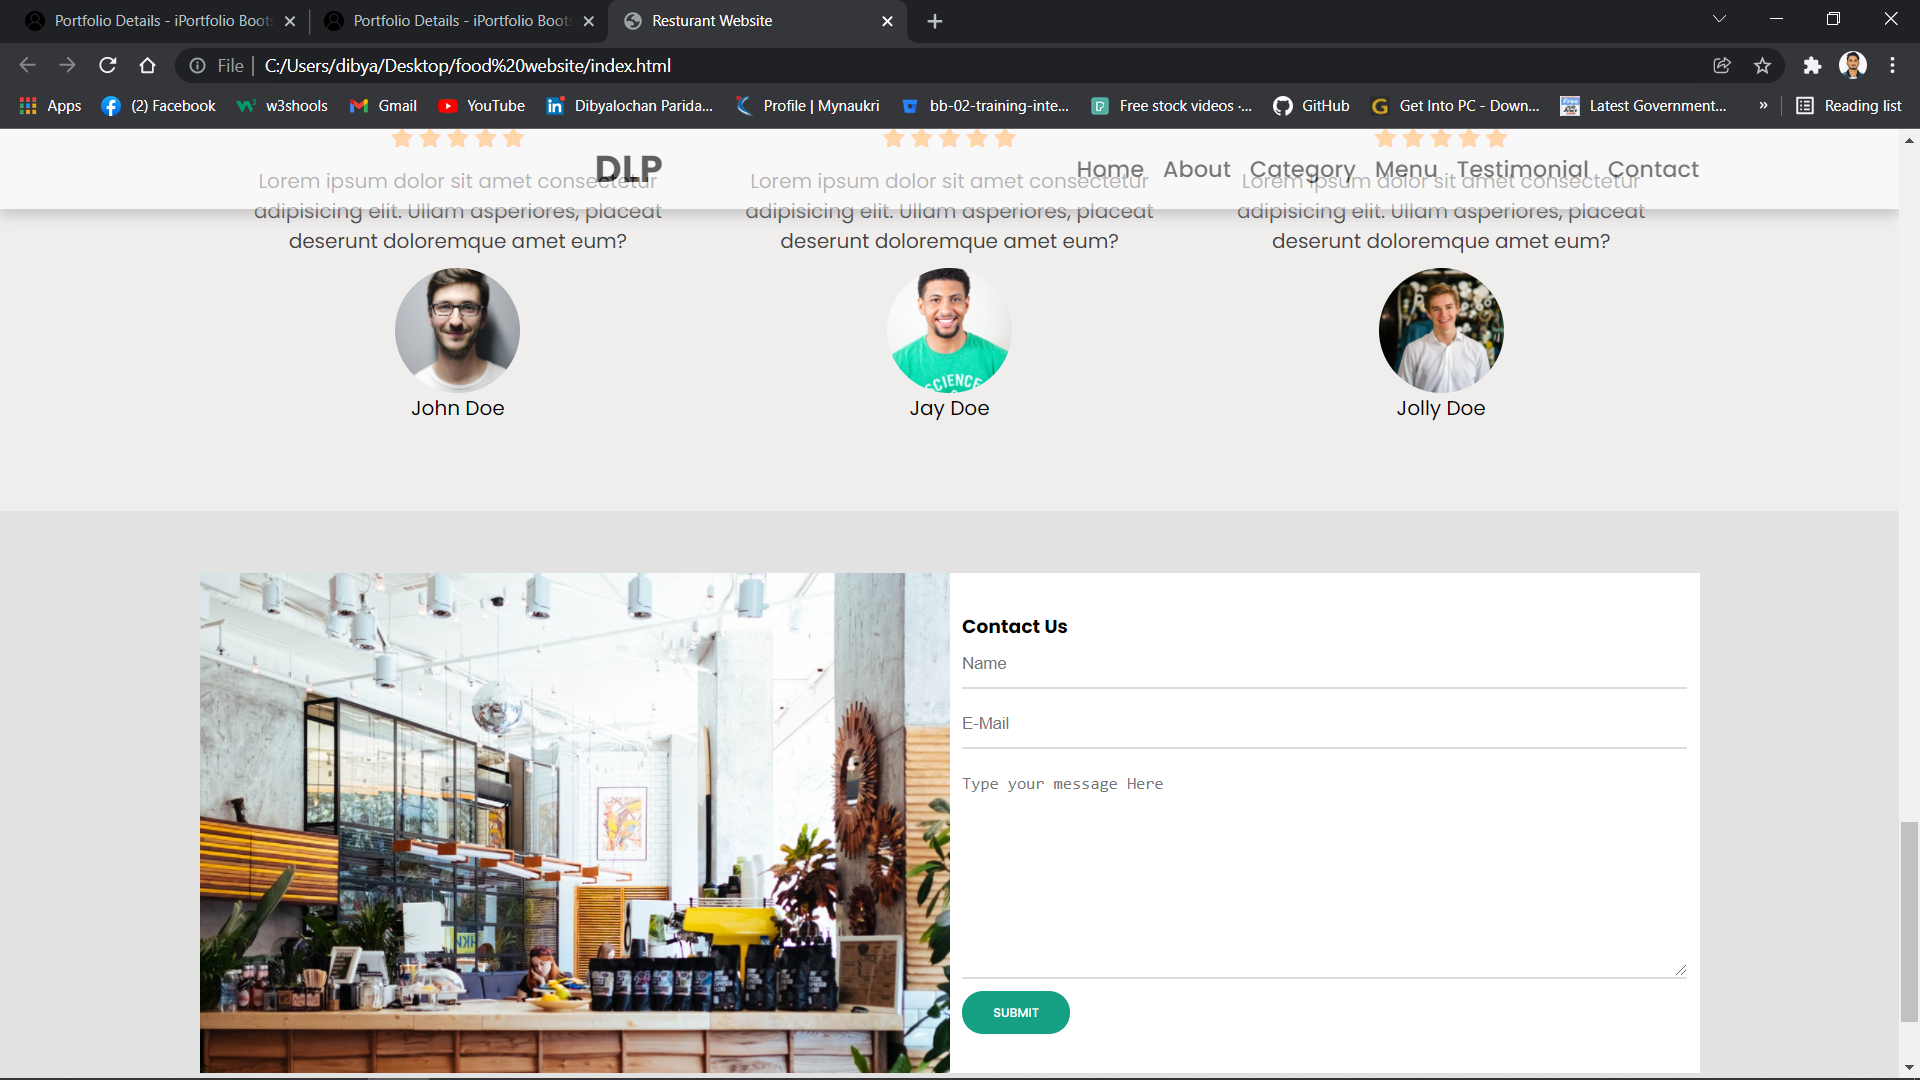Open the Profile | Mynaukri bookmark
This screenshot has height=1080, width=1920.
[807, 106]
